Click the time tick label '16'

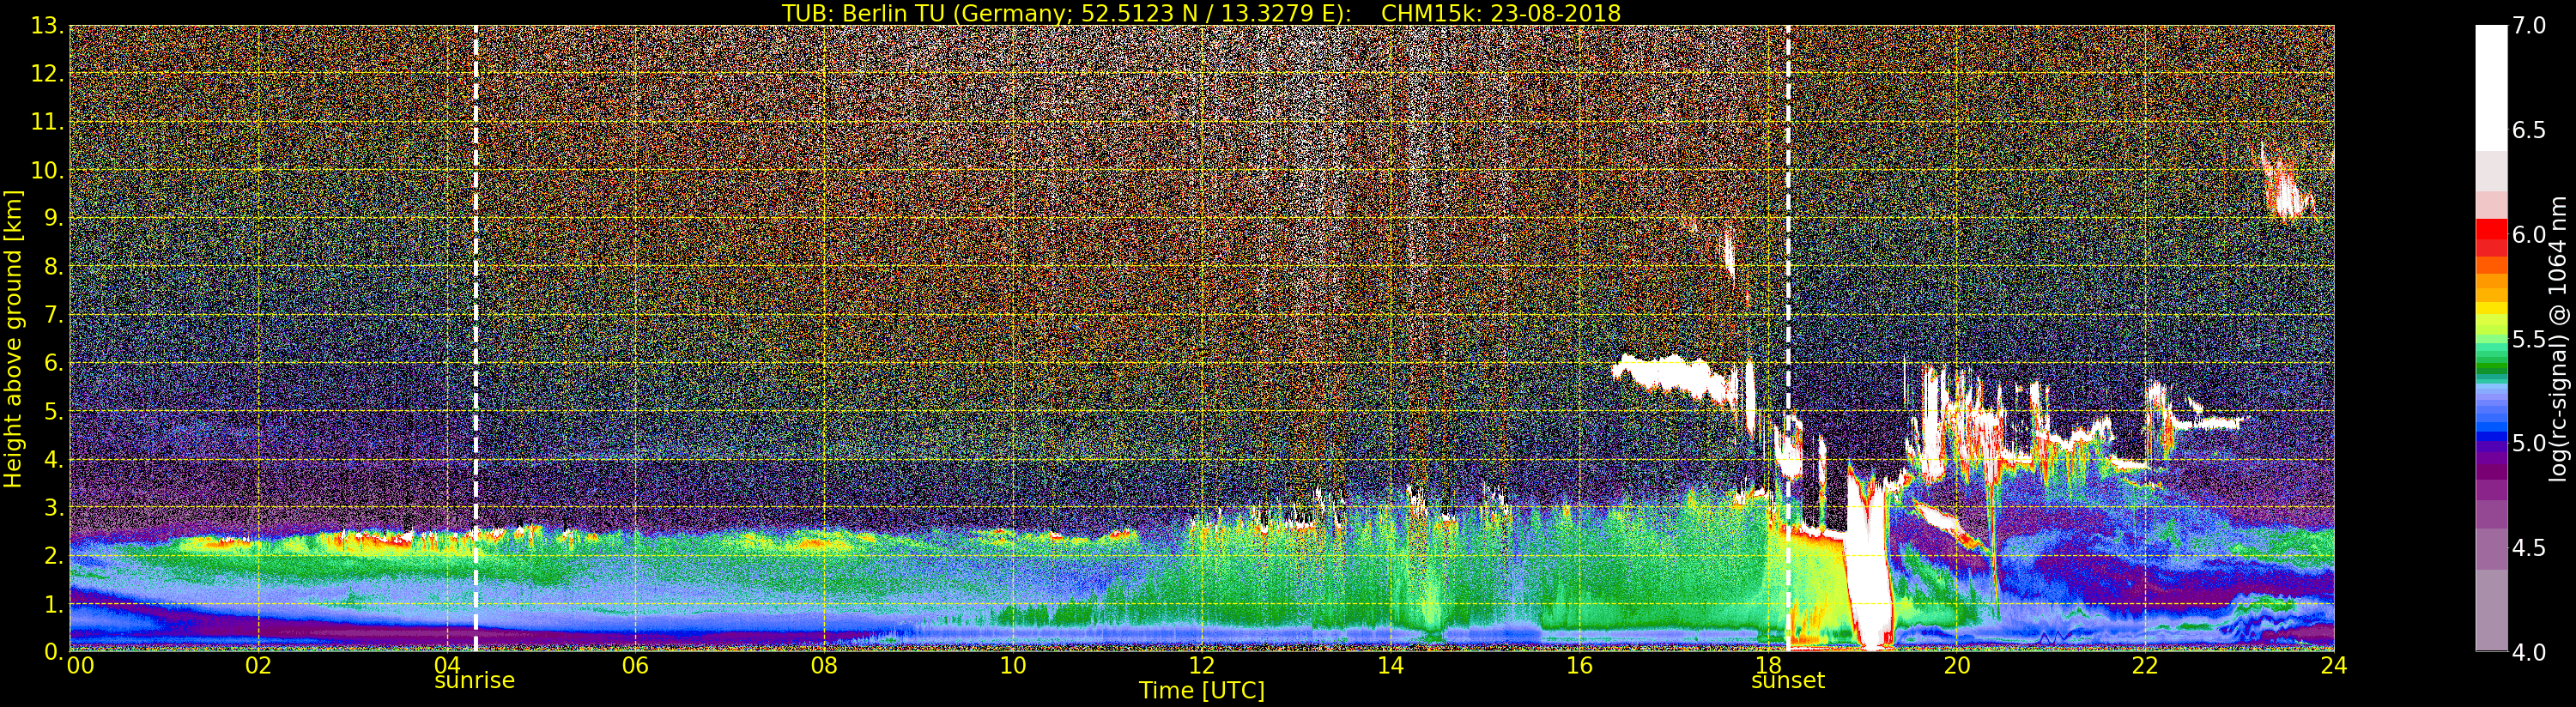pos(1579,666)
